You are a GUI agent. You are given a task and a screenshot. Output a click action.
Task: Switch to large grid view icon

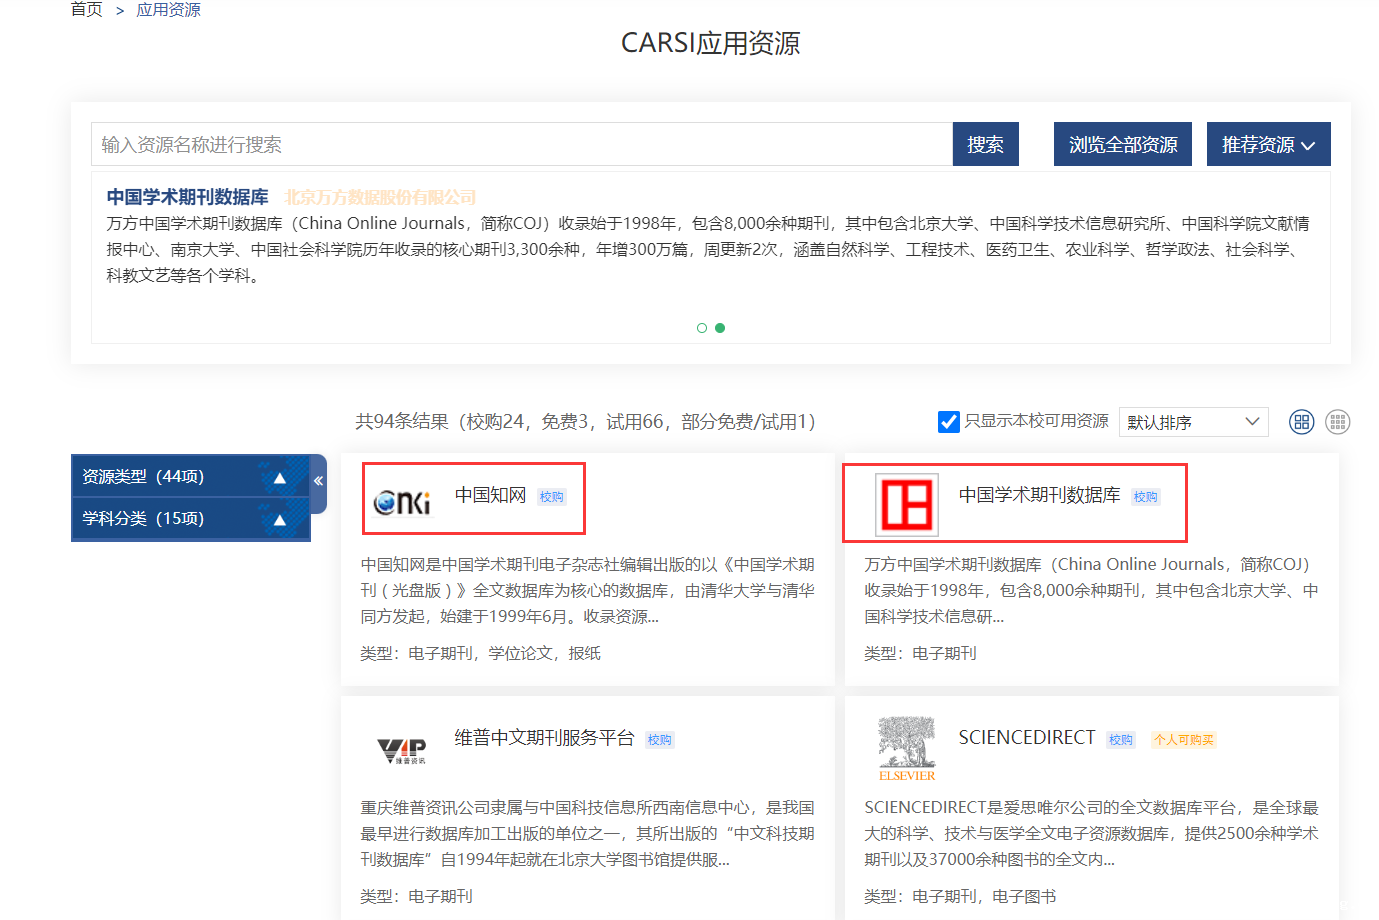point(1301,422)
